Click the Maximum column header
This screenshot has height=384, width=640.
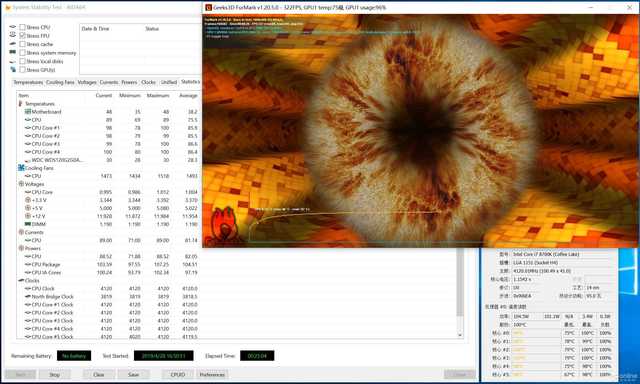coord(158,95)
